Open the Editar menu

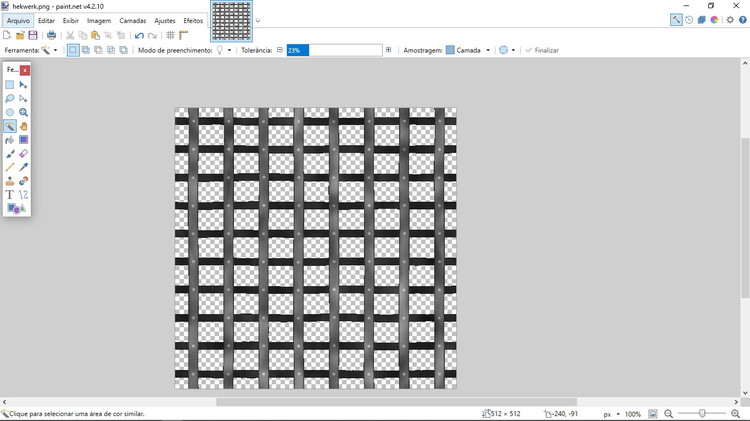tap(46, 21)
